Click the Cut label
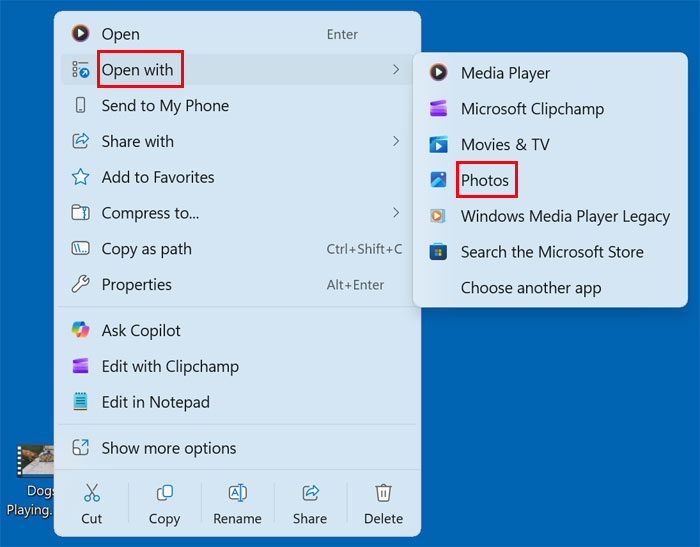700x547 pixels. click(92, 518)
